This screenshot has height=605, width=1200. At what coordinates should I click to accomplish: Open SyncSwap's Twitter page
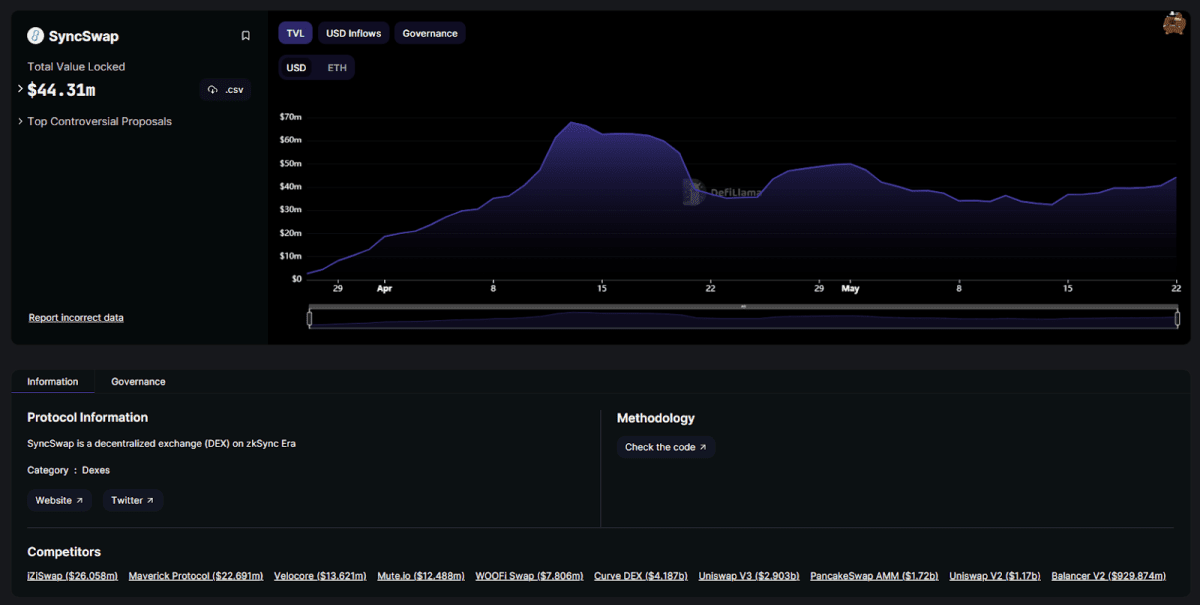[x=132, y=500]
